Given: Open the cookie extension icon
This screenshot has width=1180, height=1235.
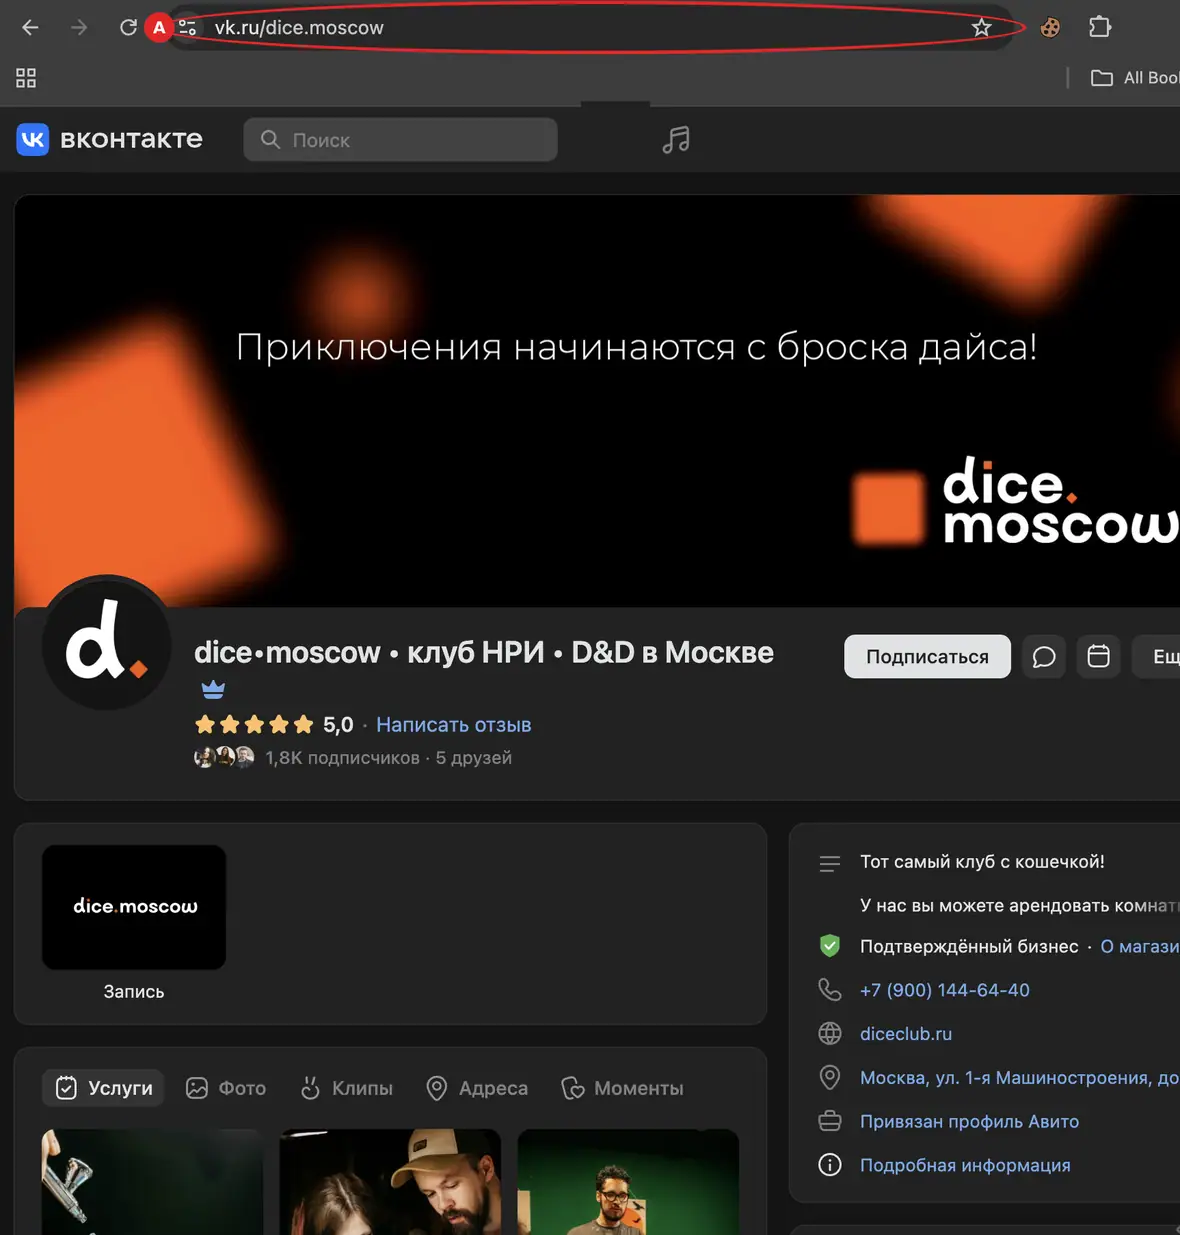Looking at the screenshot, I should pyautogui.click(x=1050, y=27).
